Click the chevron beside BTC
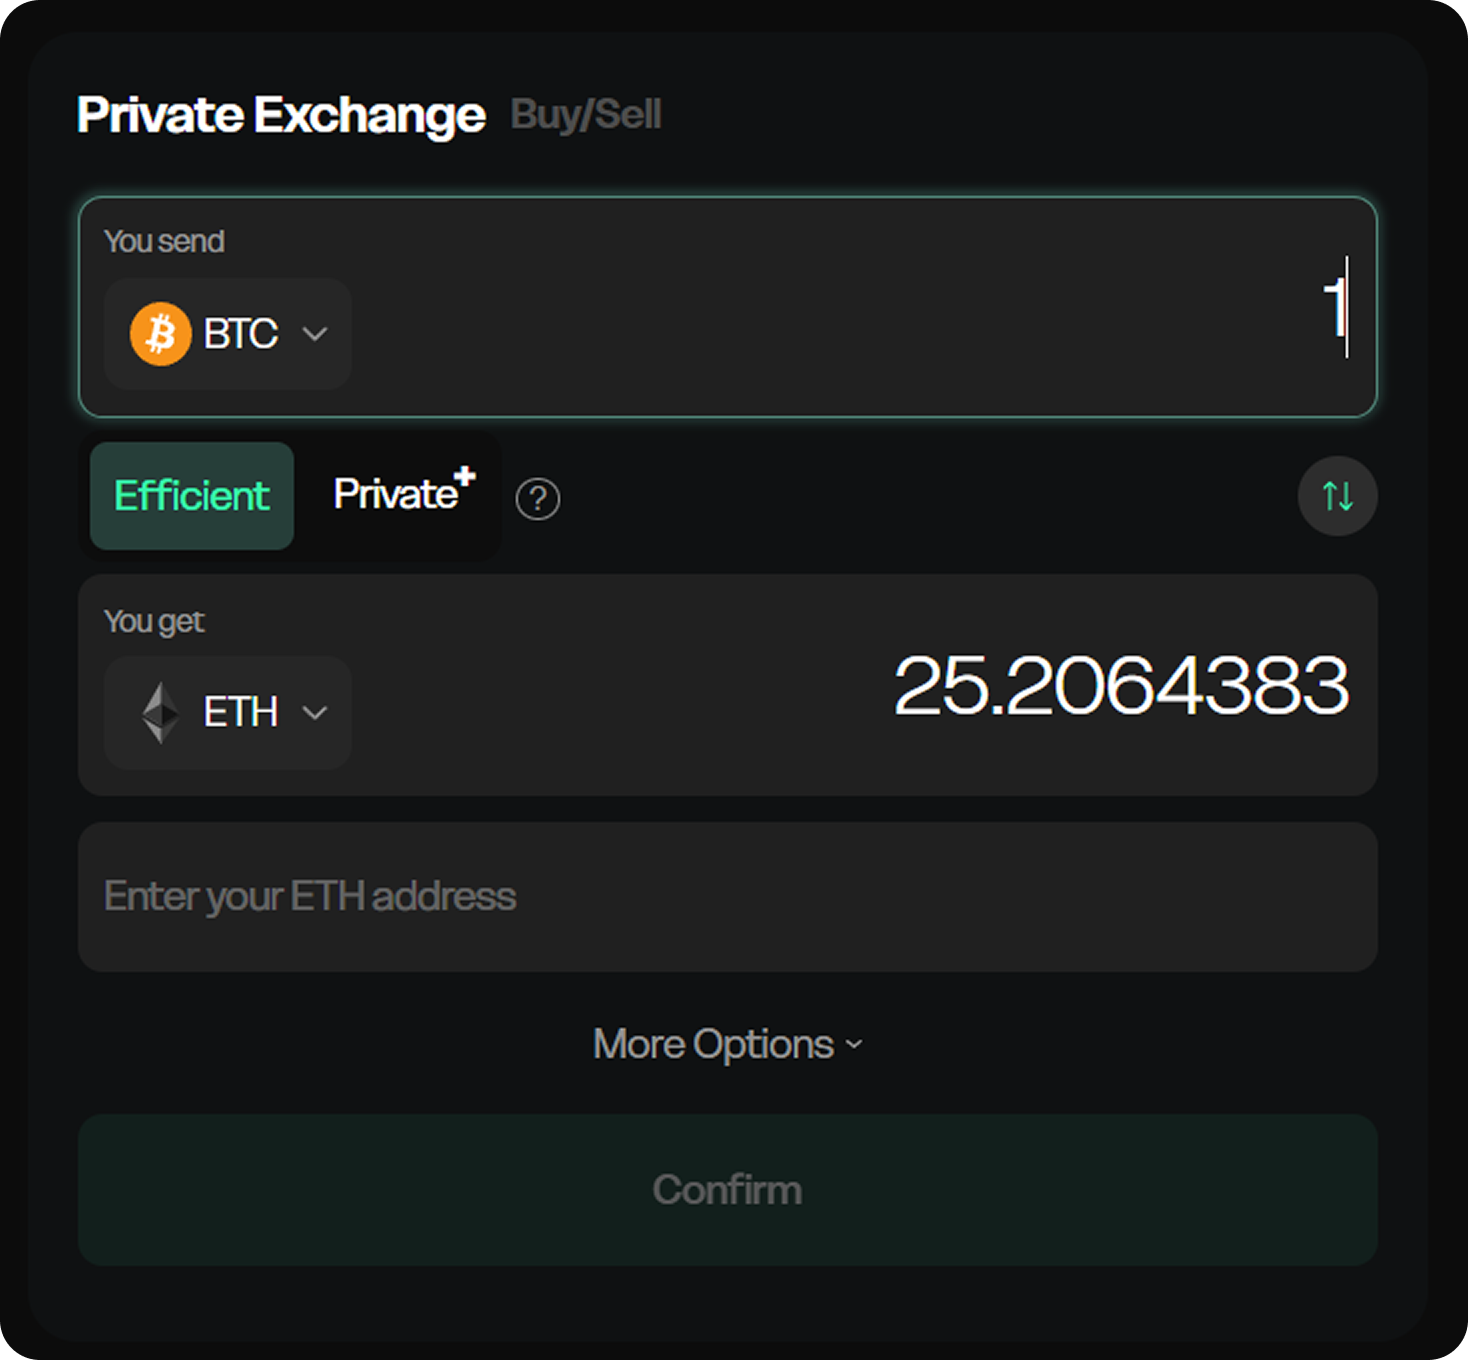The width and height of the screenshot is (1468, 1360). click(315, 334)
